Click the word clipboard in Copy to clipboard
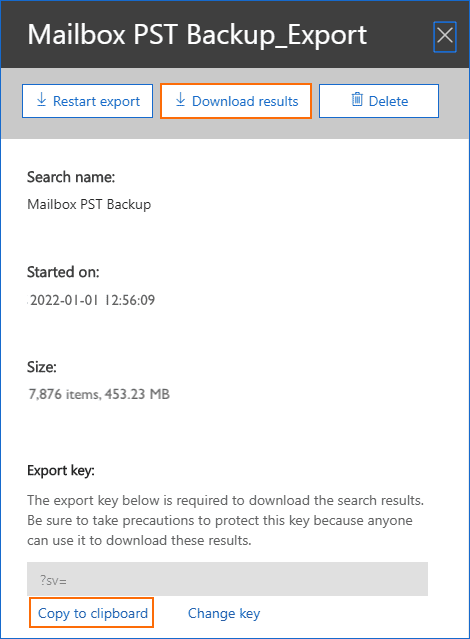470x639 pixels. click(119, 613)
